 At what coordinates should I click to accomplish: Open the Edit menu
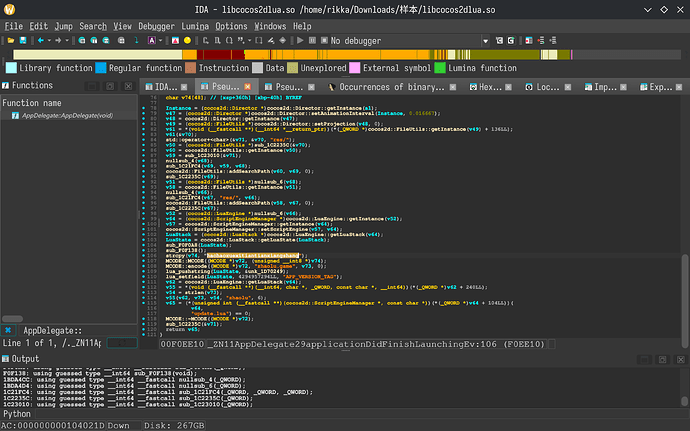[x=39, y=26]
